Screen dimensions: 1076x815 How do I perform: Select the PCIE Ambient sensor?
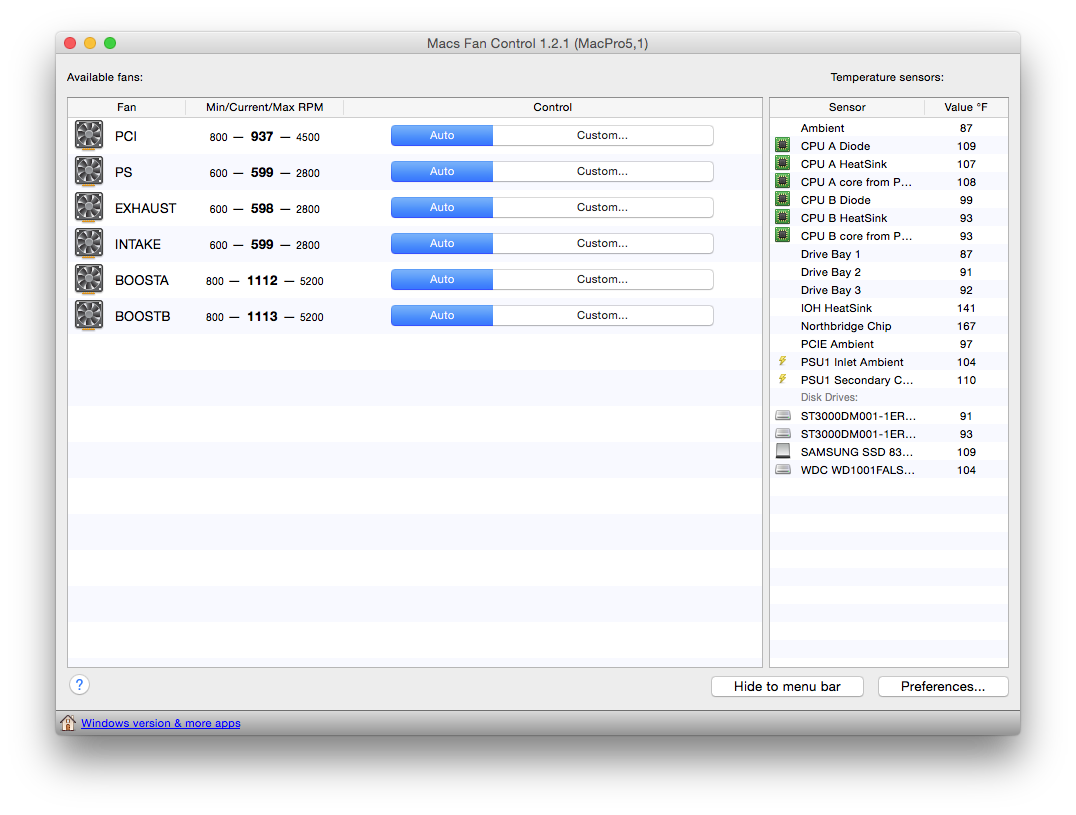[x=889, y=344]
